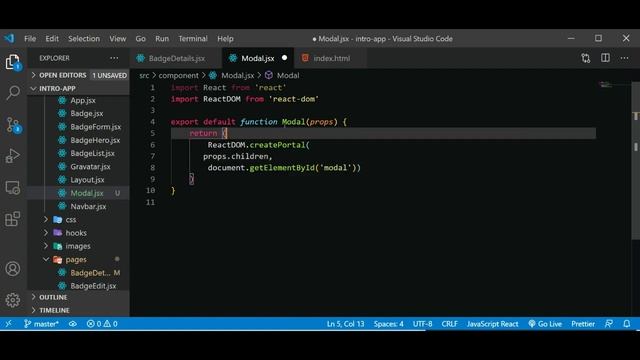Expand Open Editors section
The image size is (640, 360).
pyautogui.click(x=79, y=75)
